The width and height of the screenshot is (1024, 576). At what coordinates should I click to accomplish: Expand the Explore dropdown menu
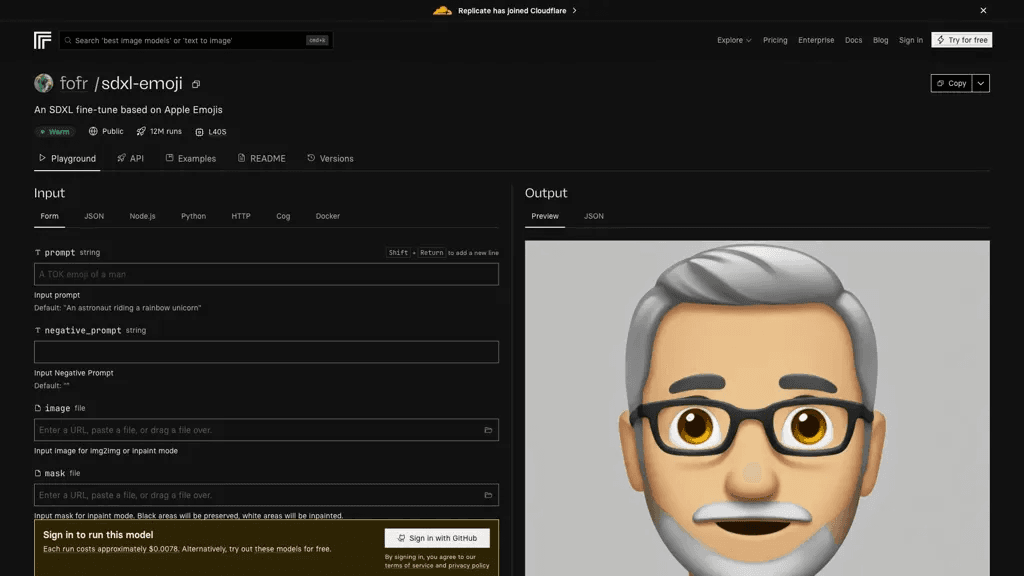(x=734, y=40)
